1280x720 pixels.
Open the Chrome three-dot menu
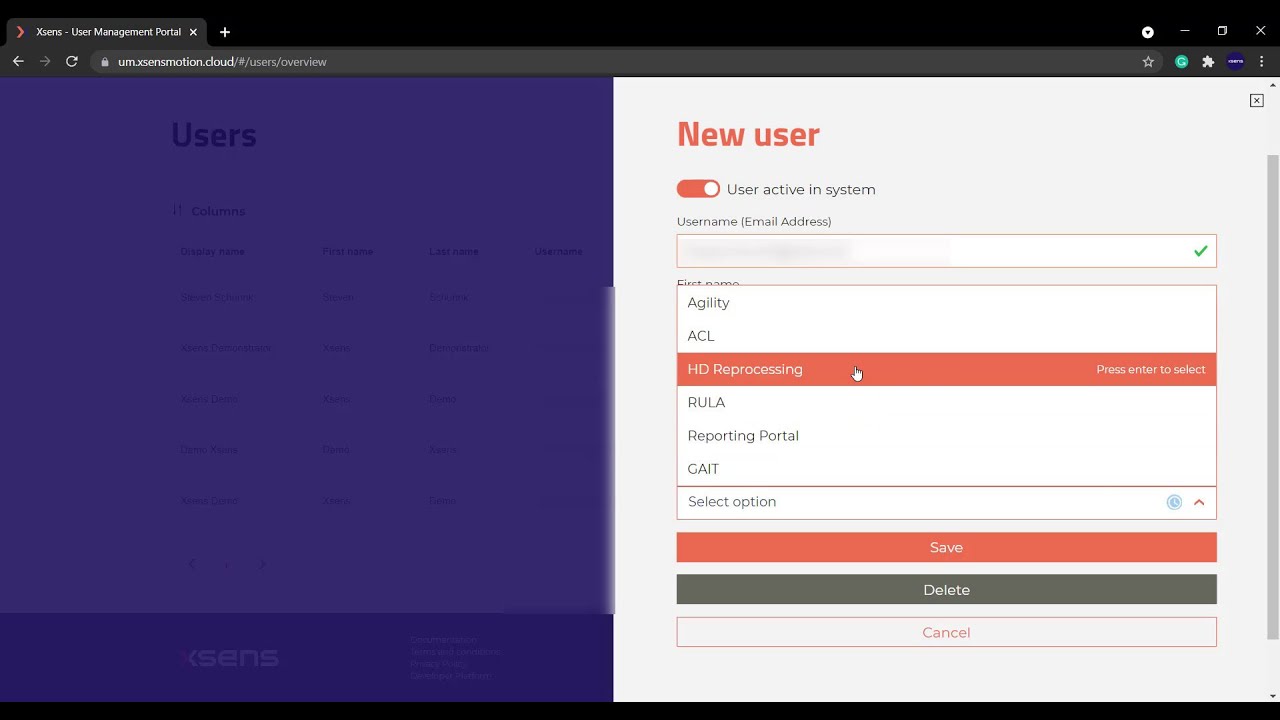click(x=1262, y=61)
